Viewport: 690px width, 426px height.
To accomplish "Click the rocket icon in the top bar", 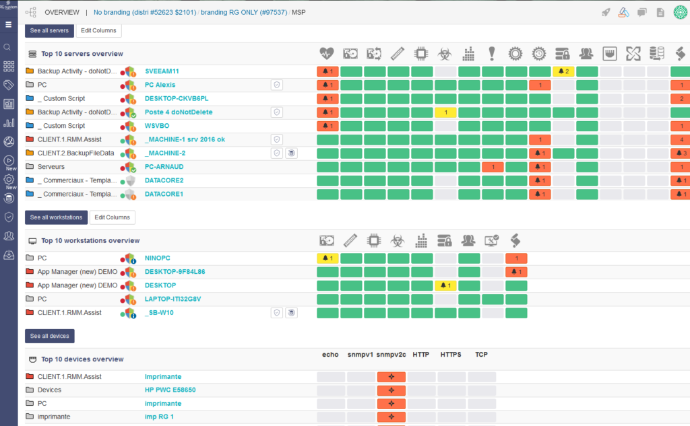I will tap(606, 12).
